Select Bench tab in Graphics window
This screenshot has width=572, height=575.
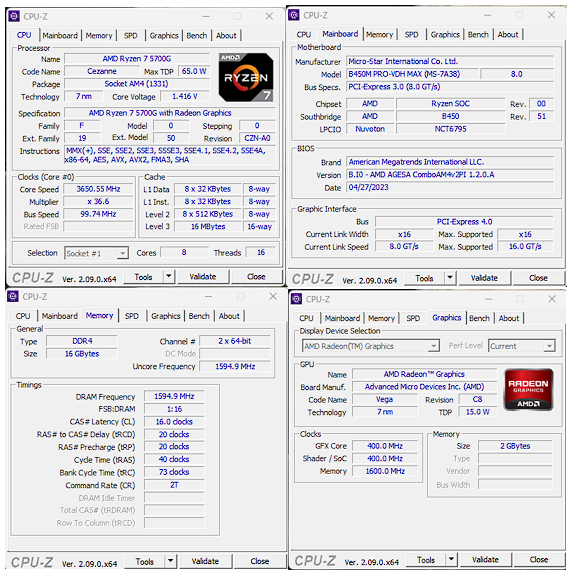(480, 318)
